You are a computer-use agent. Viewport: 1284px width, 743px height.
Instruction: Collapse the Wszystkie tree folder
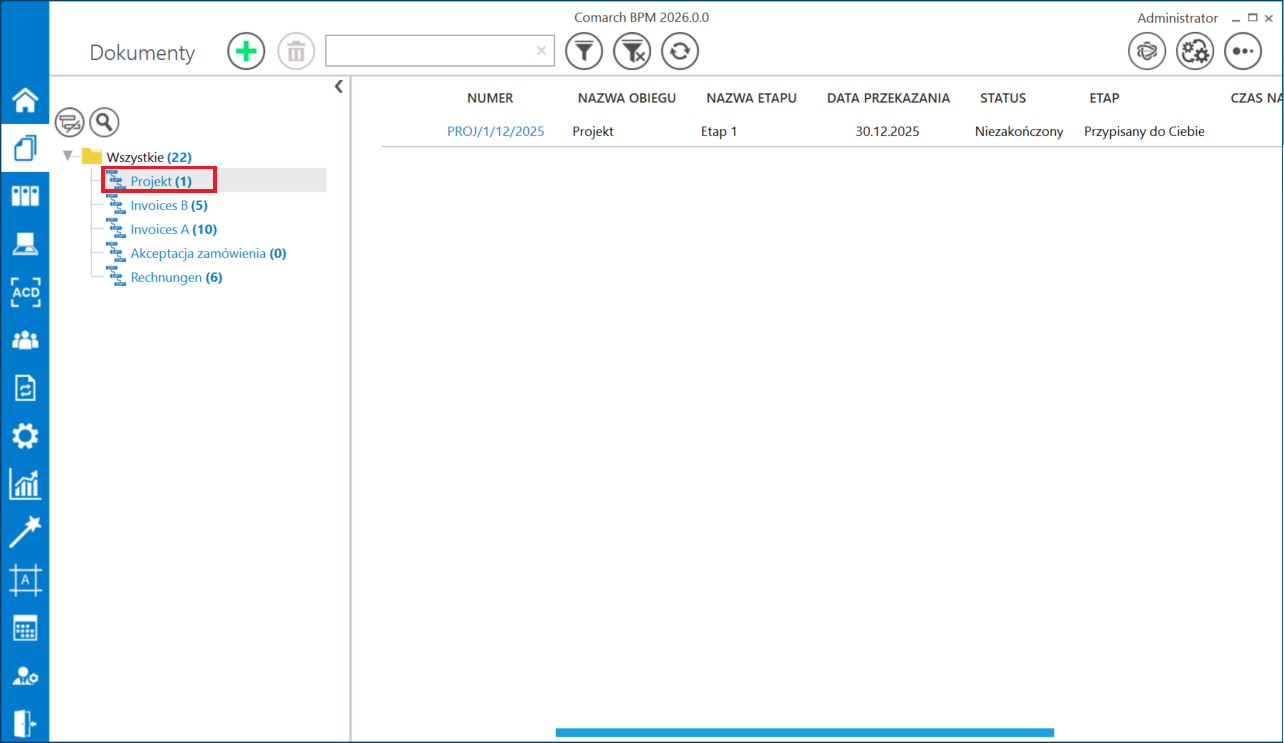pyautogui.click(x=68, y=156)
